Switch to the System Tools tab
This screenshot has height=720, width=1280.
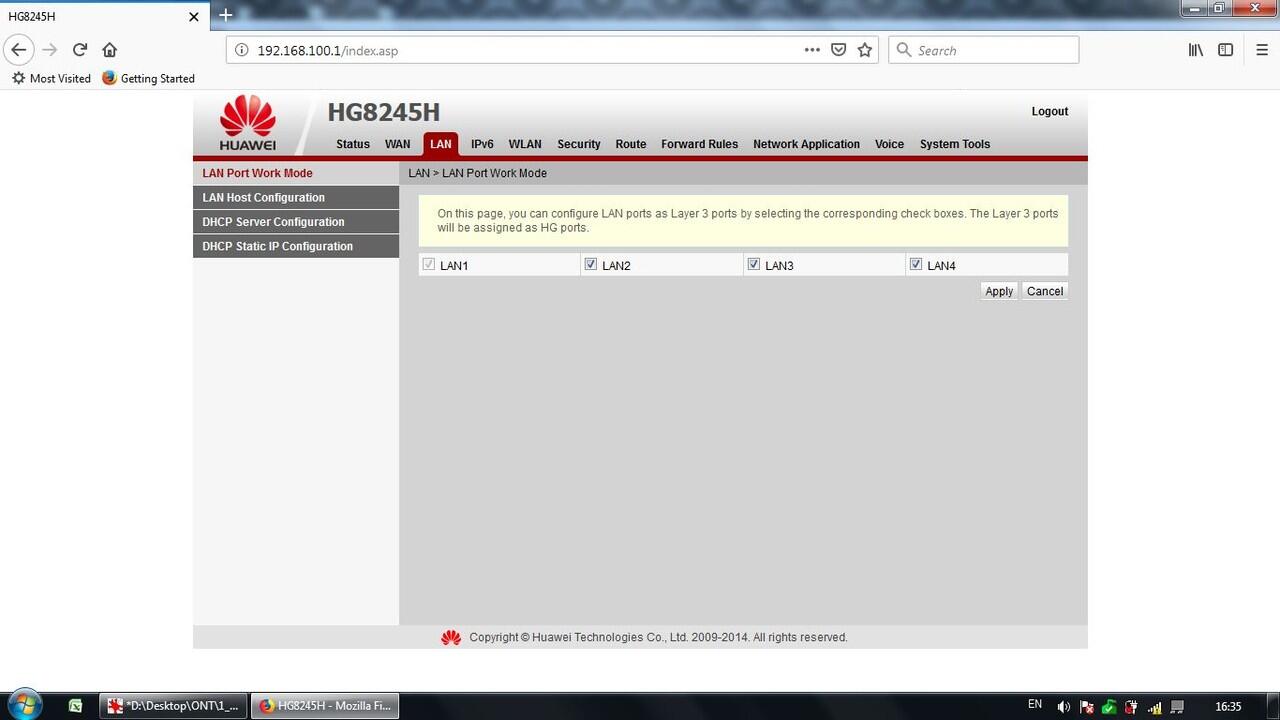pos(955,144)
